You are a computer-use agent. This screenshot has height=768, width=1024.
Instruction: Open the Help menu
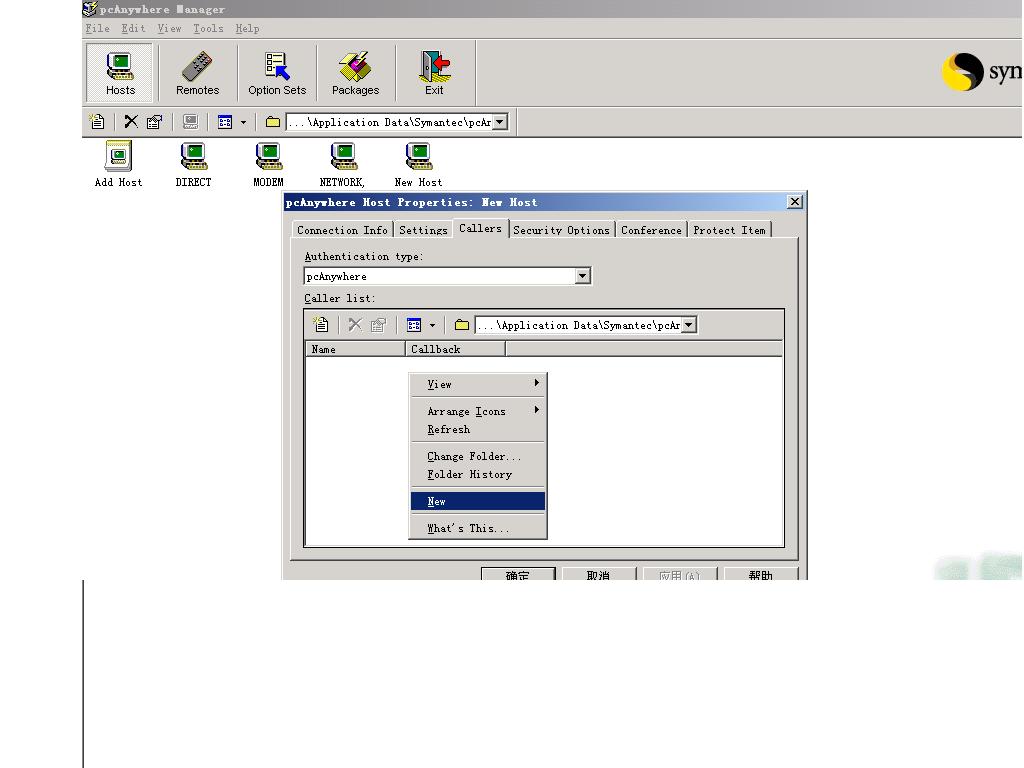click(x=248, y=29)
